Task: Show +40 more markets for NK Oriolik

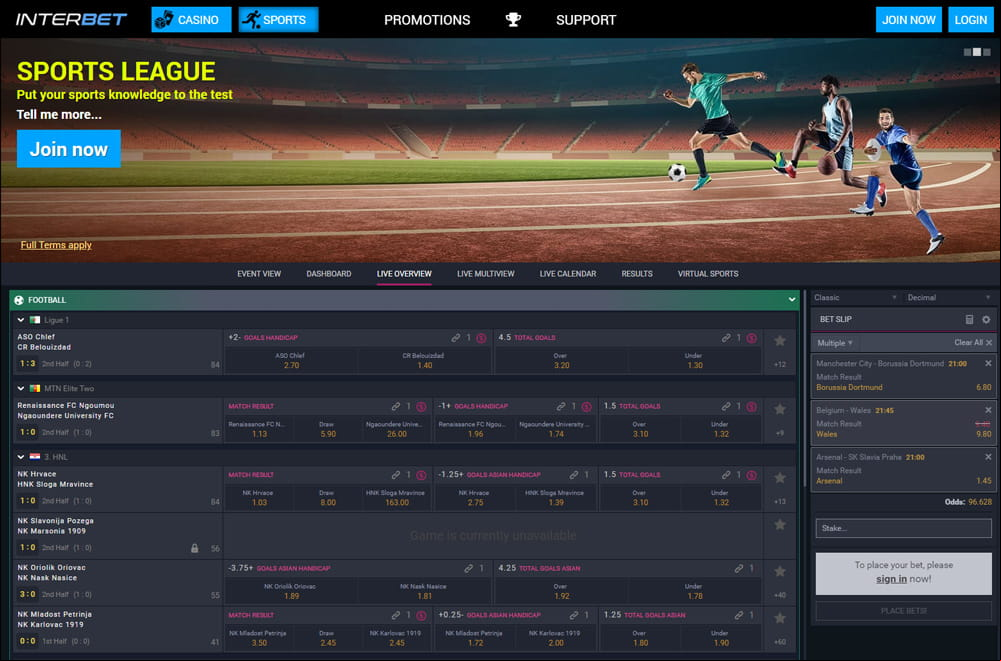Action: pyautogui.click(x=779, y=595)
